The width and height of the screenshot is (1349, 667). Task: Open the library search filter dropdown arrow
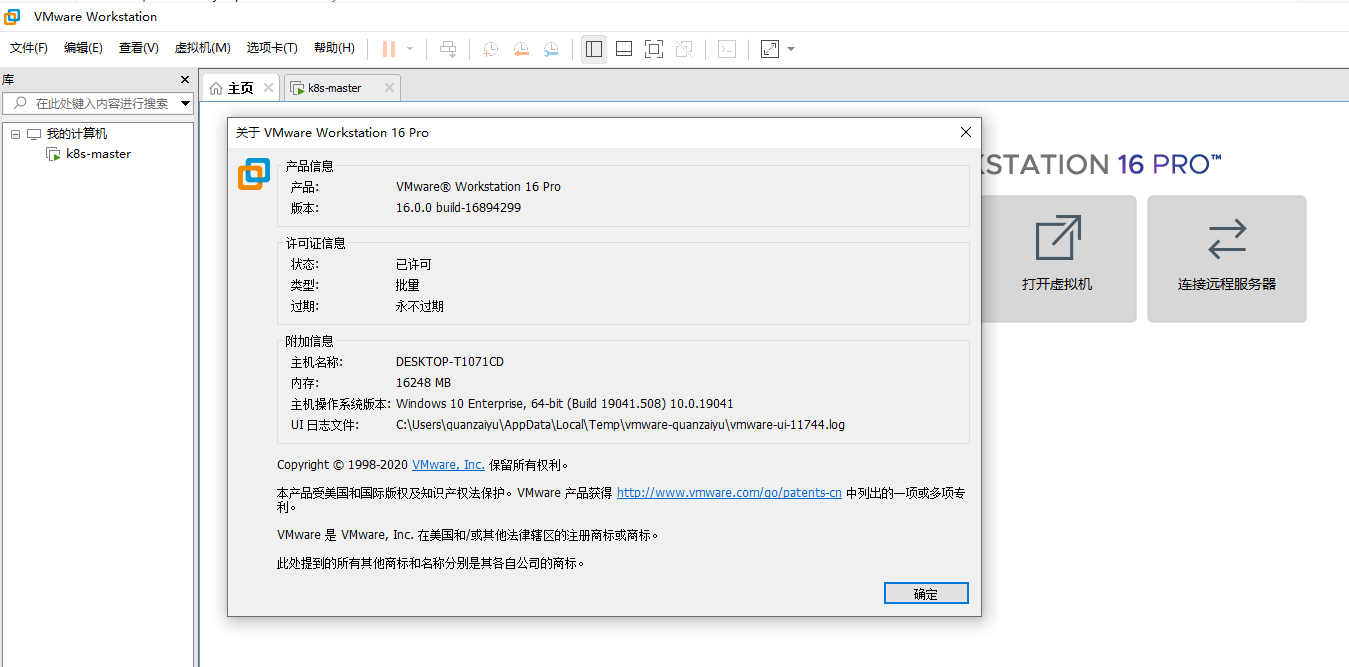click(x=185, y=103)
